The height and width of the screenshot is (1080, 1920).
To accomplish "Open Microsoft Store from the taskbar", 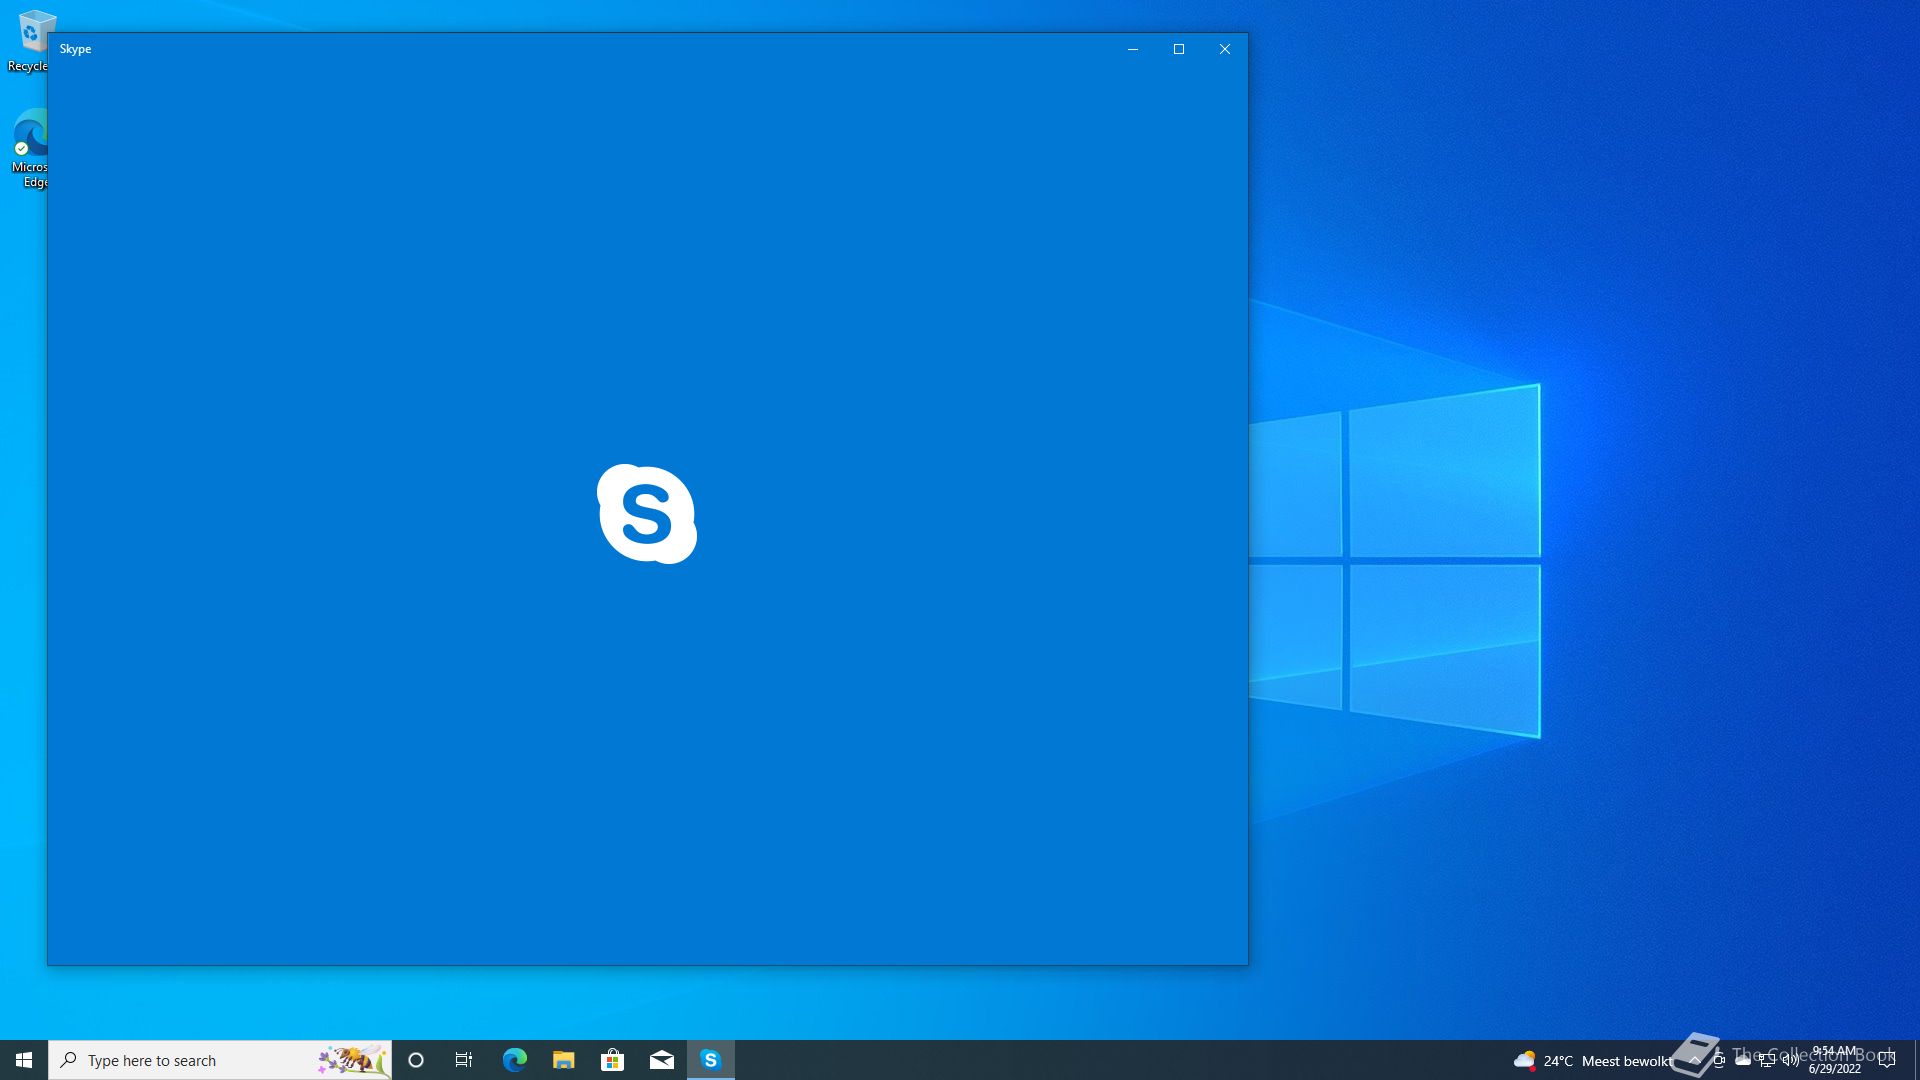I will pos(612,1060).
